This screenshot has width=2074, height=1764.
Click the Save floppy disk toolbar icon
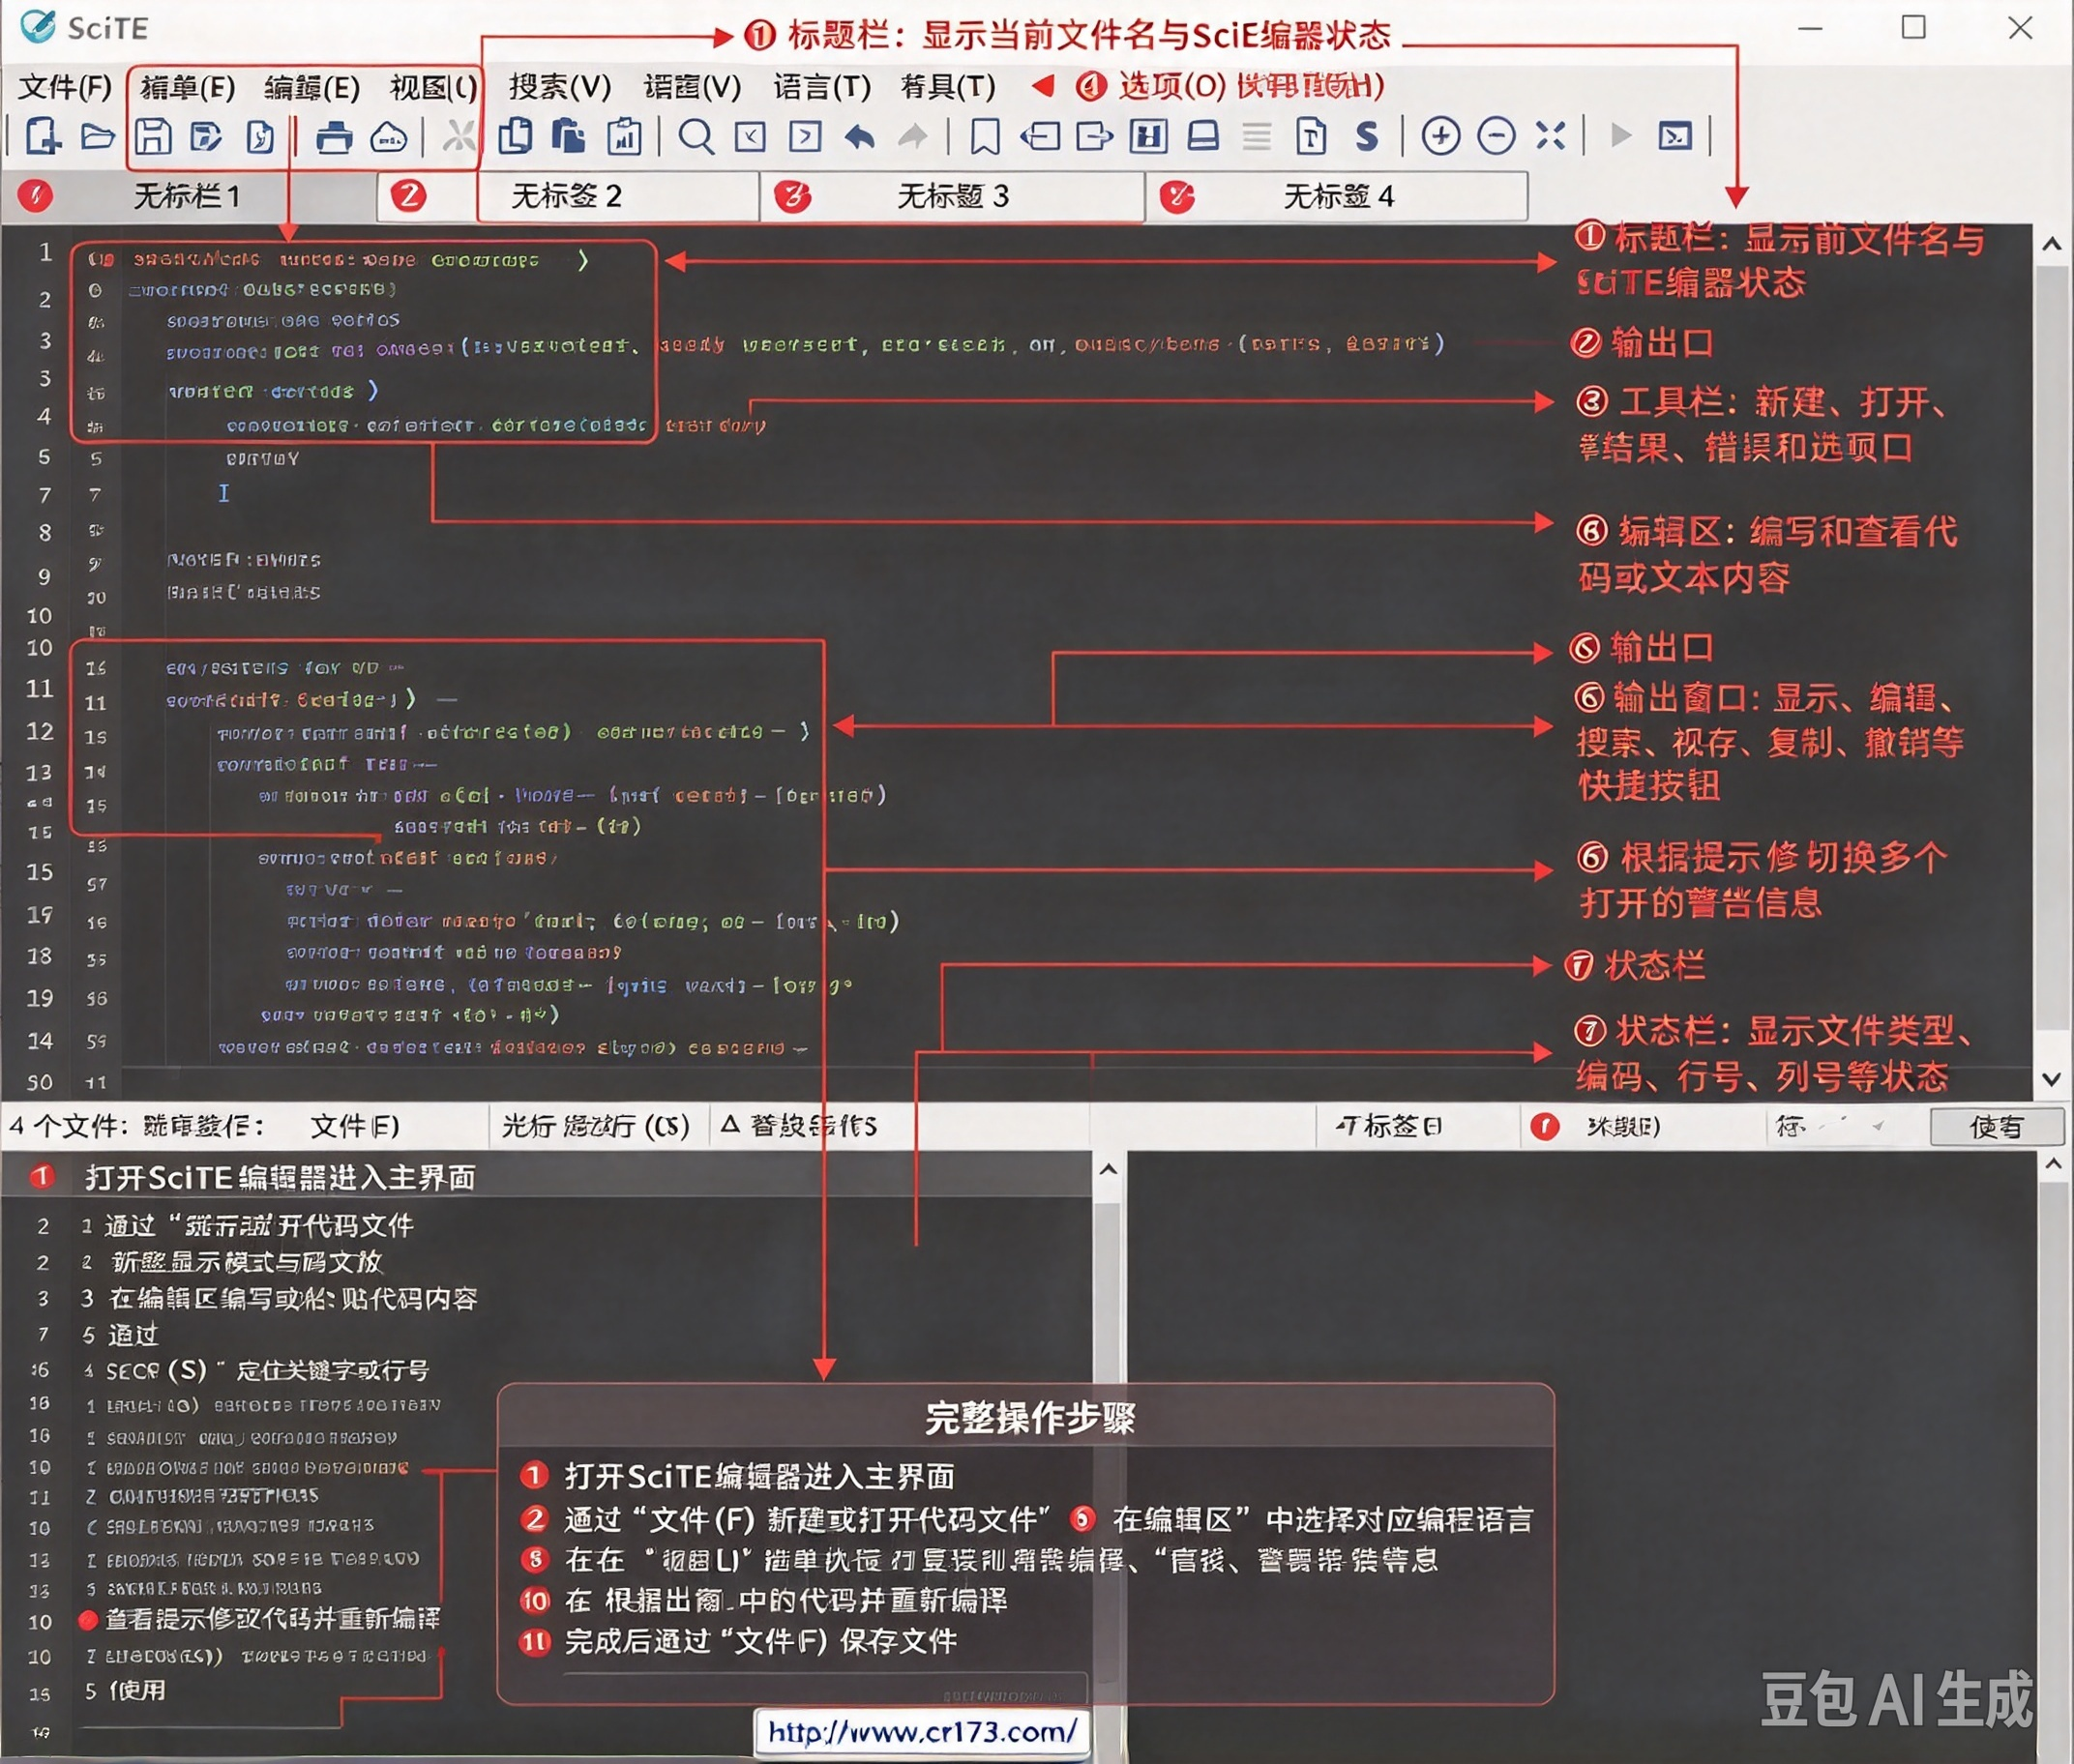153,136
